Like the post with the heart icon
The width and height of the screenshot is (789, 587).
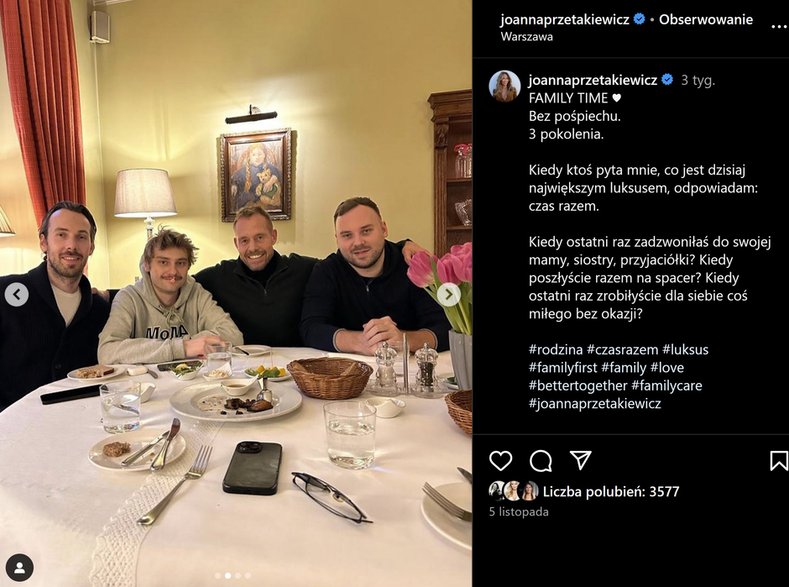point(500,460)
